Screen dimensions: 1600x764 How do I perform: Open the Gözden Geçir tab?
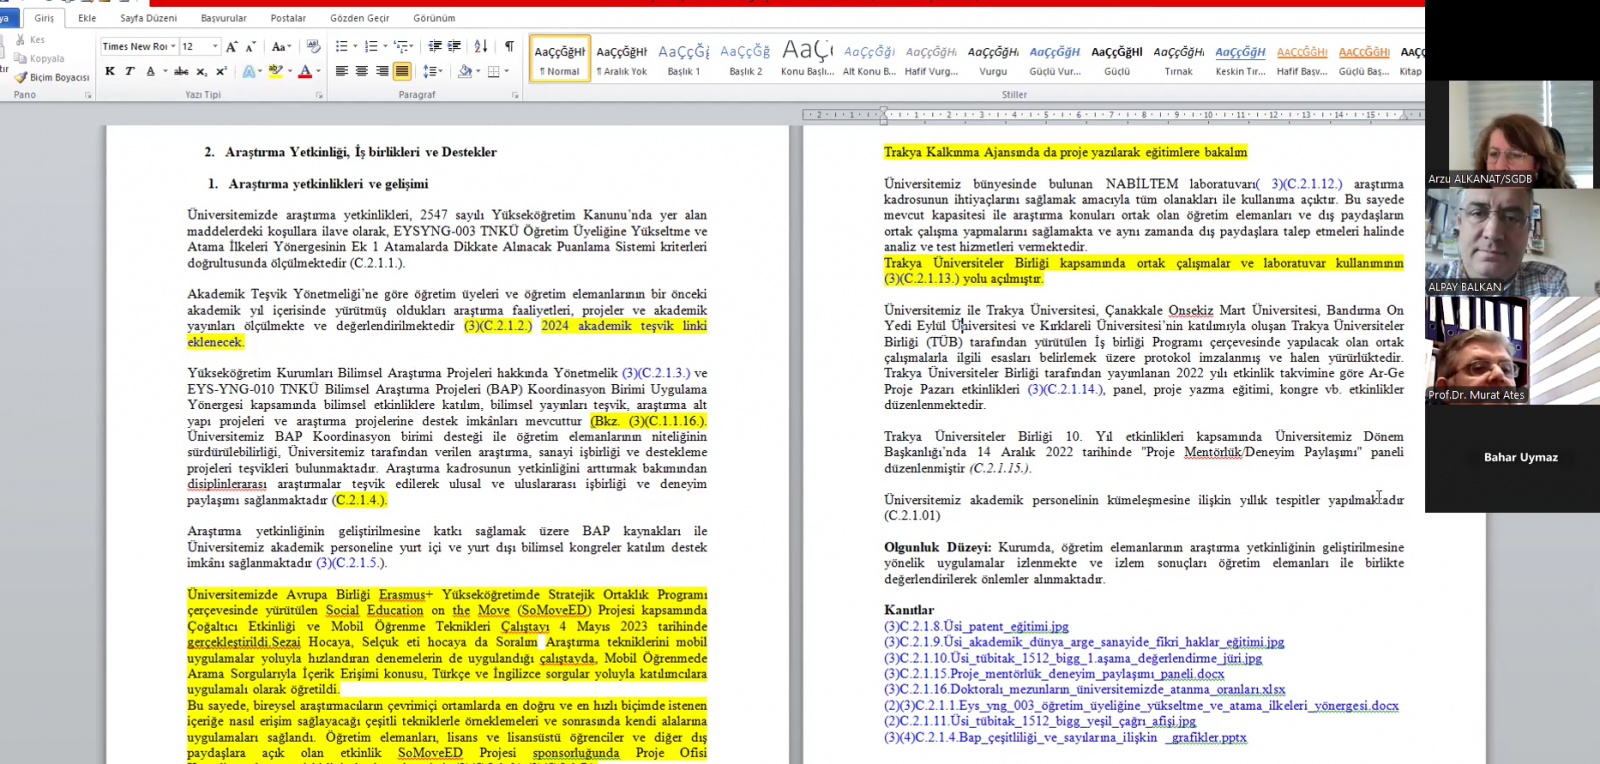[x=360, y=18]
